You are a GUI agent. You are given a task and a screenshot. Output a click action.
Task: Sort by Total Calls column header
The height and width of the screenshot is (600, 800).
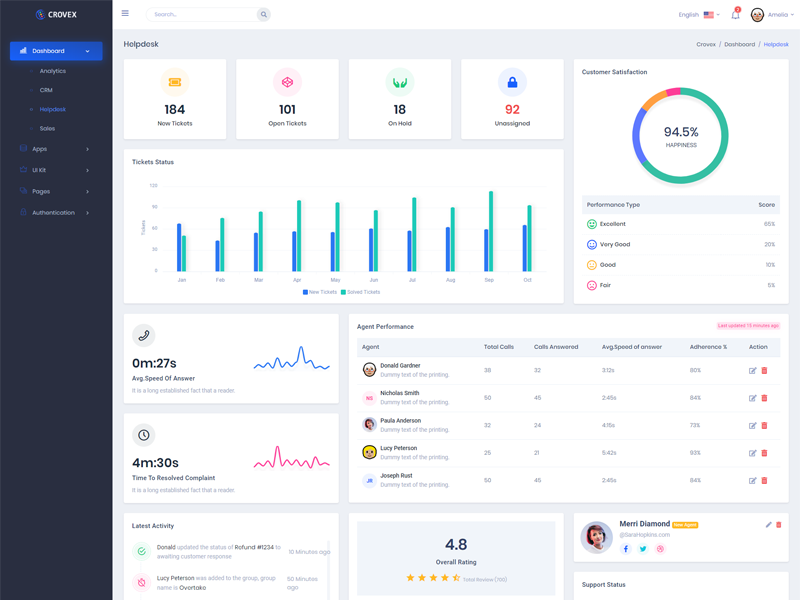(x=498, y=347)
